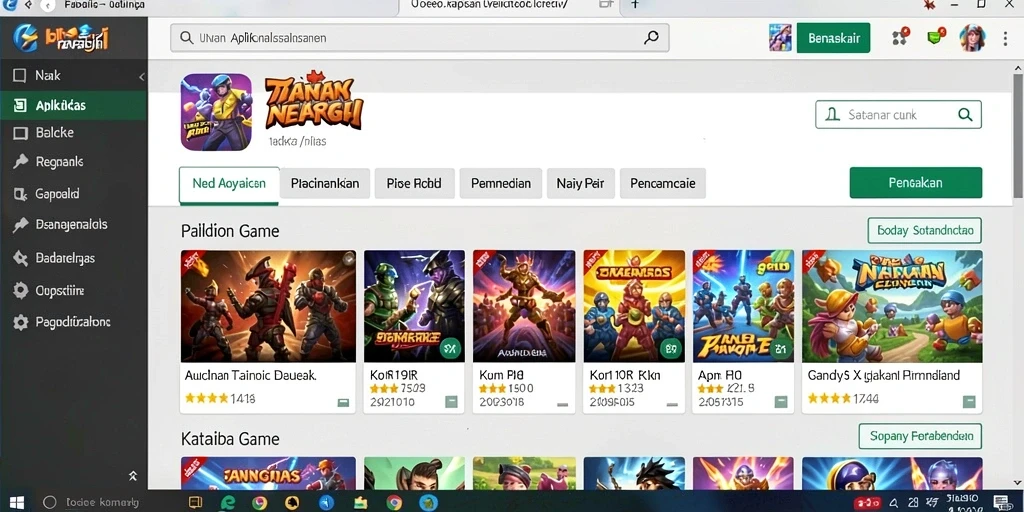Click the gear icon next to Oopstiire
The image size is (1024, 512).
click(21, 291)
